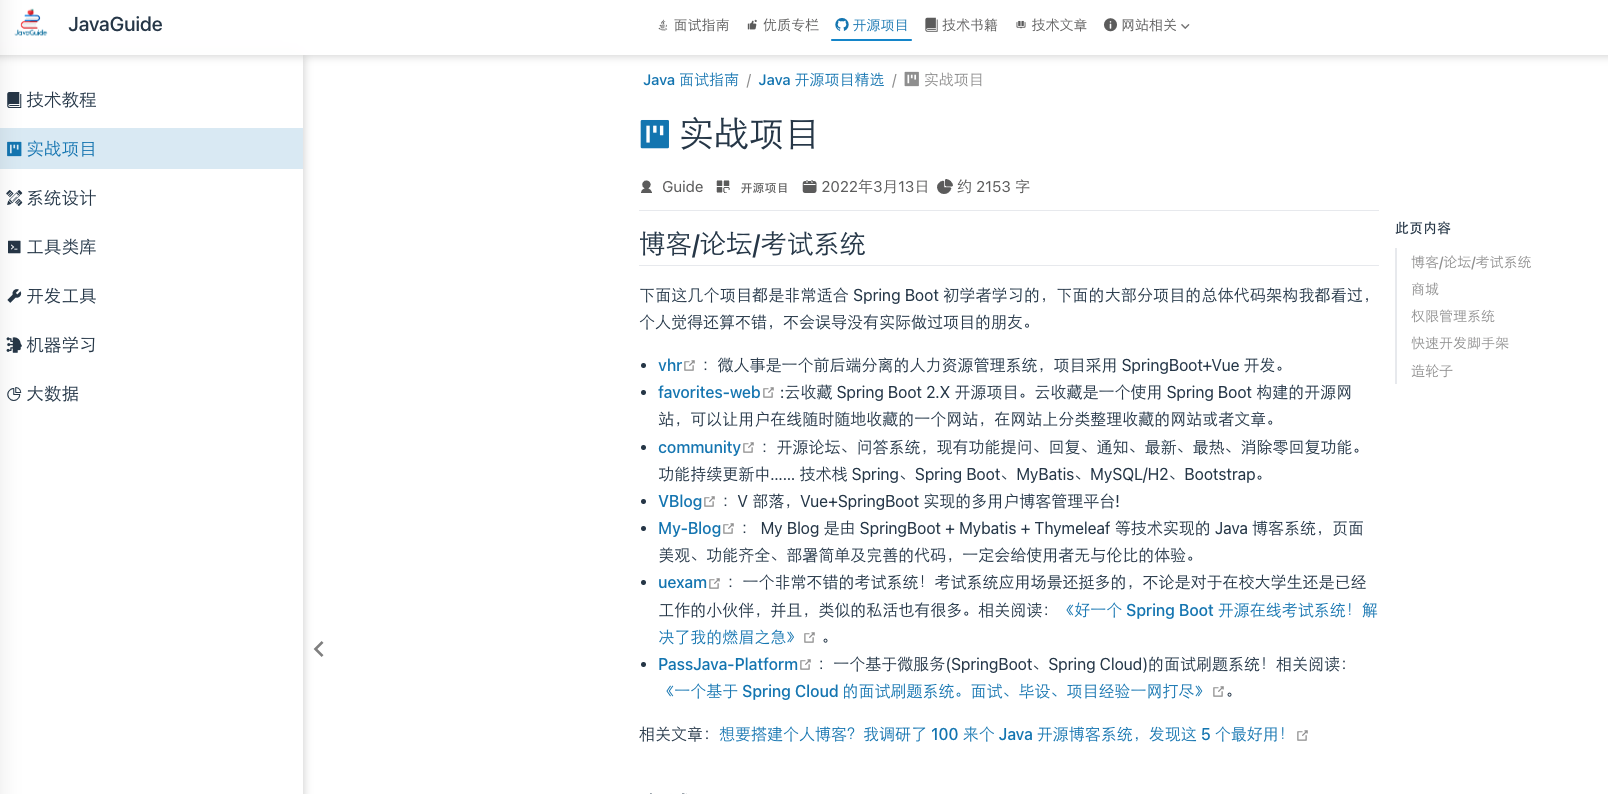Click the 2022年3月13日 date text

(x=875, y=187)
